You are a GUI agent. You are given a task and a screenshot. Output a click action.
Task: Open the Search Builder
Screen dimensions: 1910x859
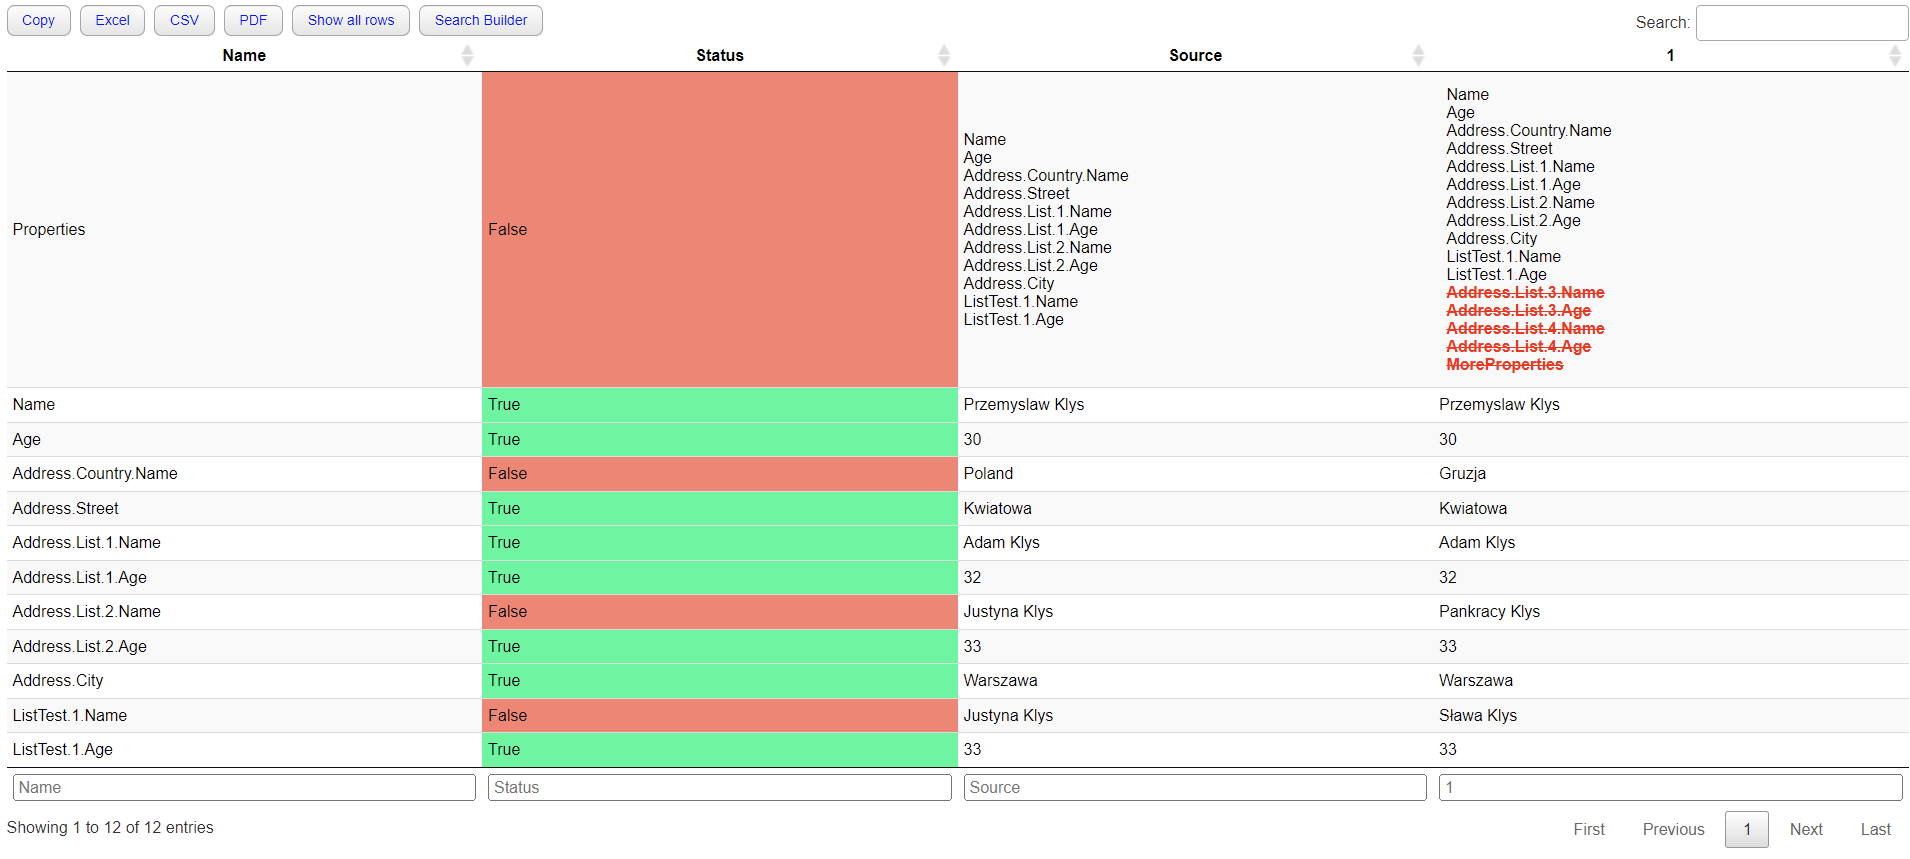(480, 20)
